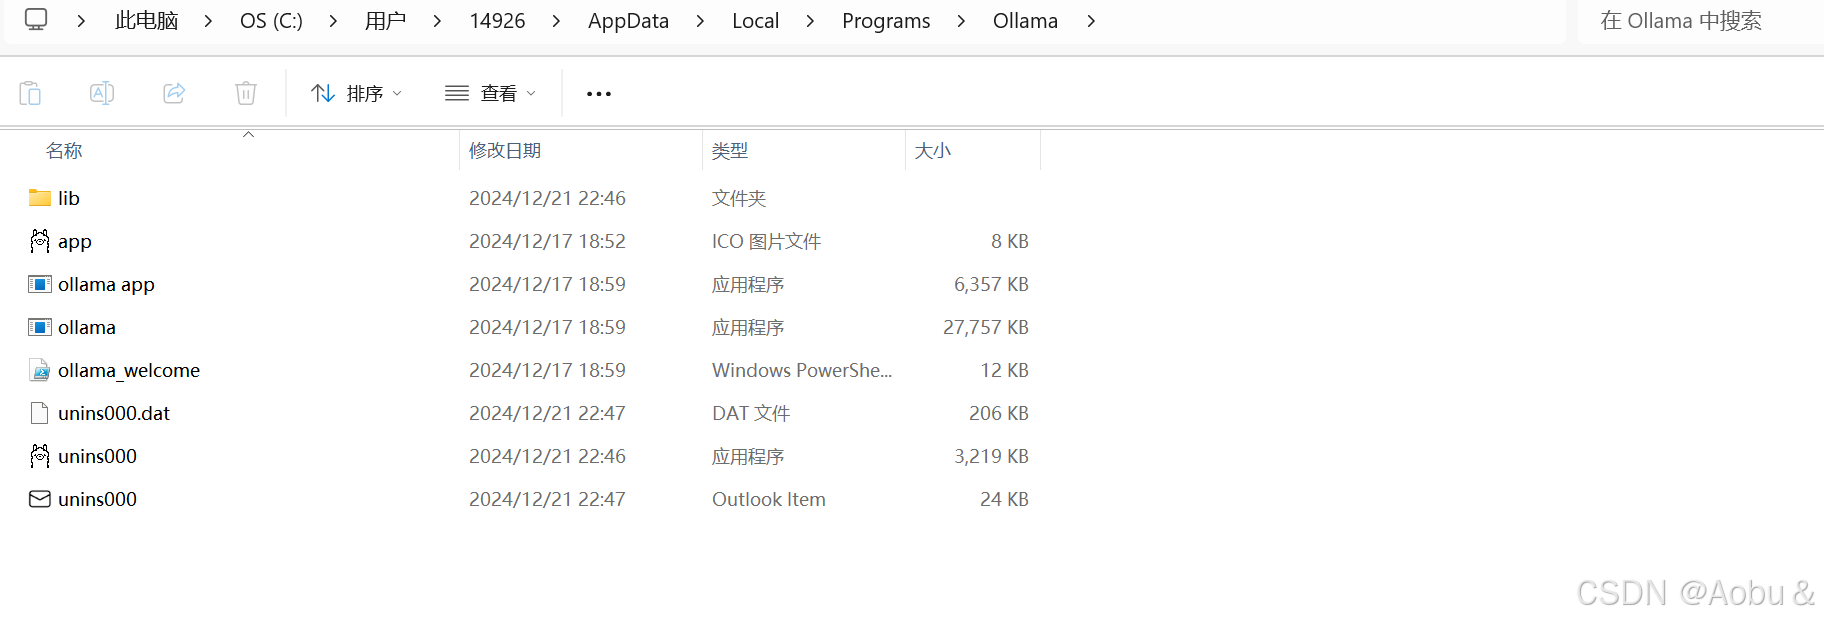Open the three-dots more options menu

pyautogui.click(x=599, y=94)
